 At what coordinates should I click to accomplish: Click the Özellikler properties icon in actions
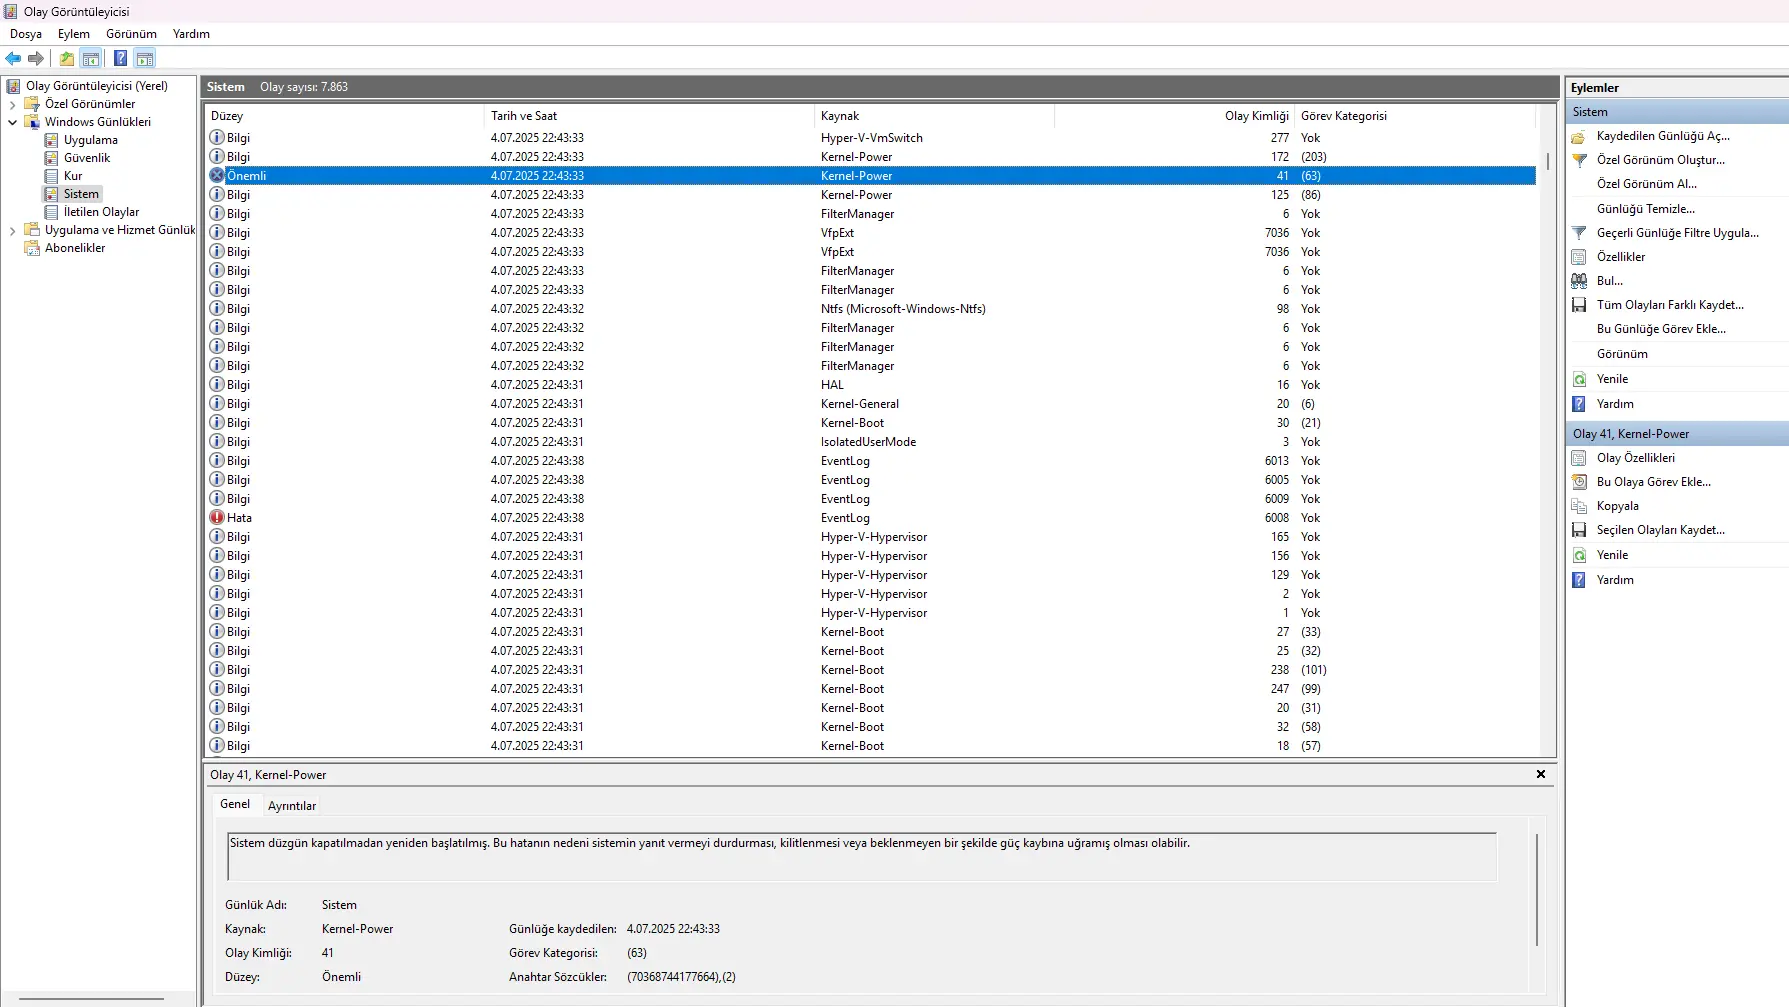tap(1579, 257)
